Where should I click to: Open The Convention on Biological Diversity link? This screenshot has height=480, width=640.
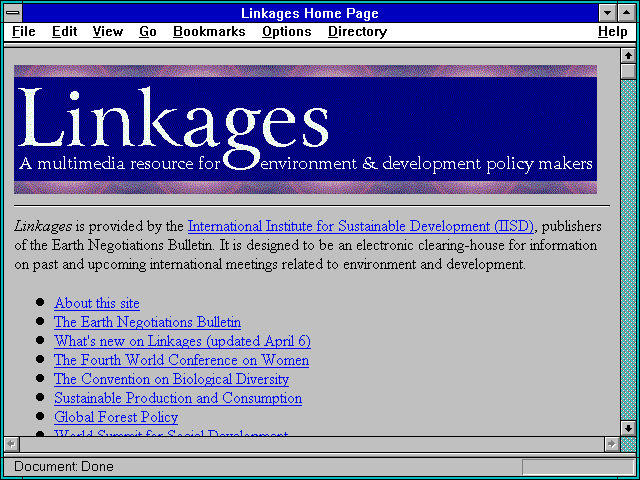(171, 379)
